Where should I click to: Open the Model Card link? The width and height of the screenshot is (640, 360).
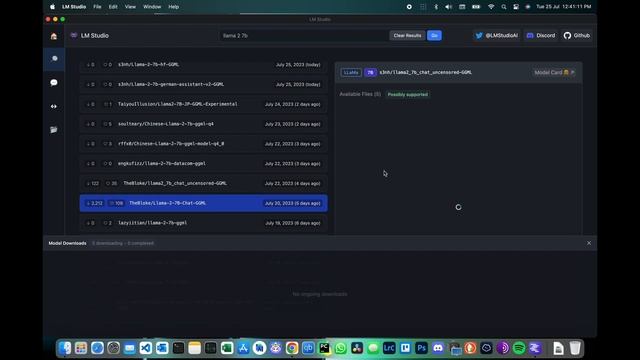point(554,72)
